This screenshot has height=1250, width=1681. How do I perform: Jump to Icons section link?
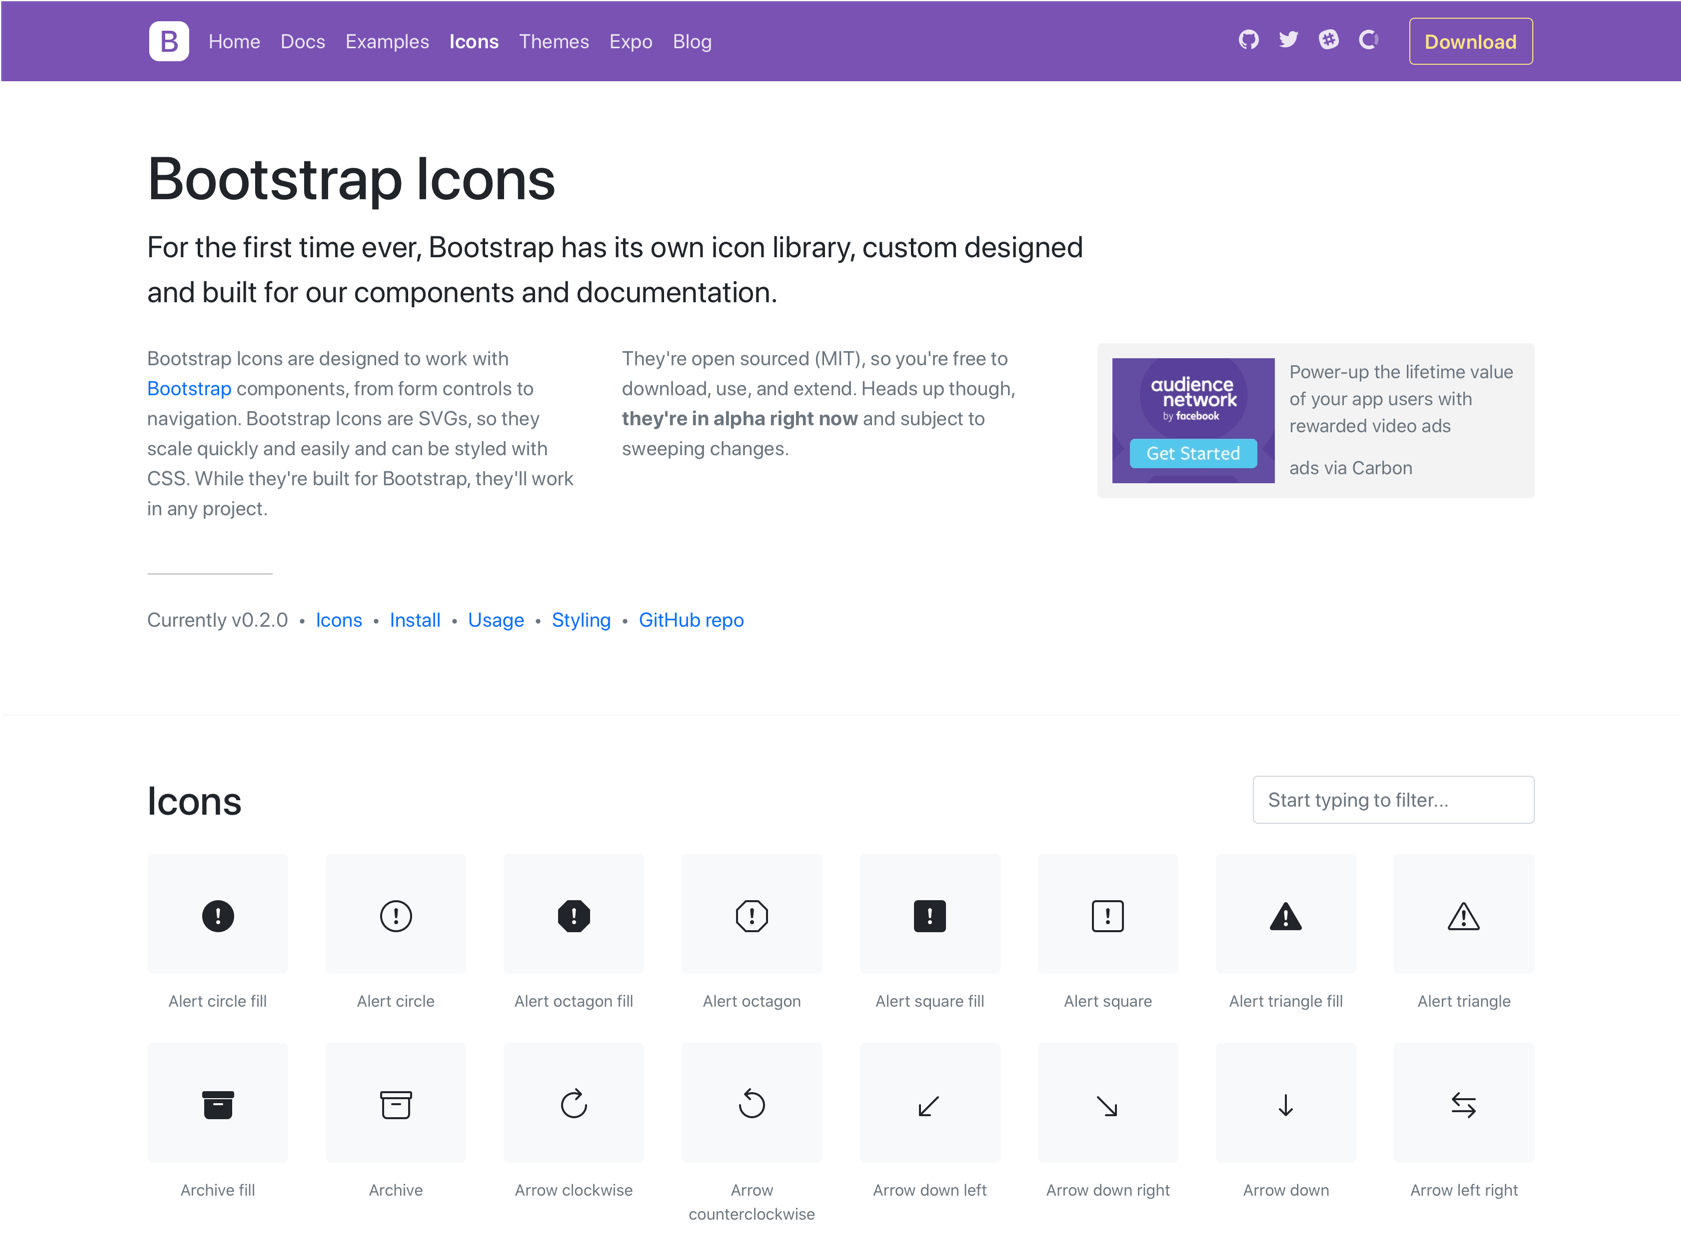tap(339, 620)
